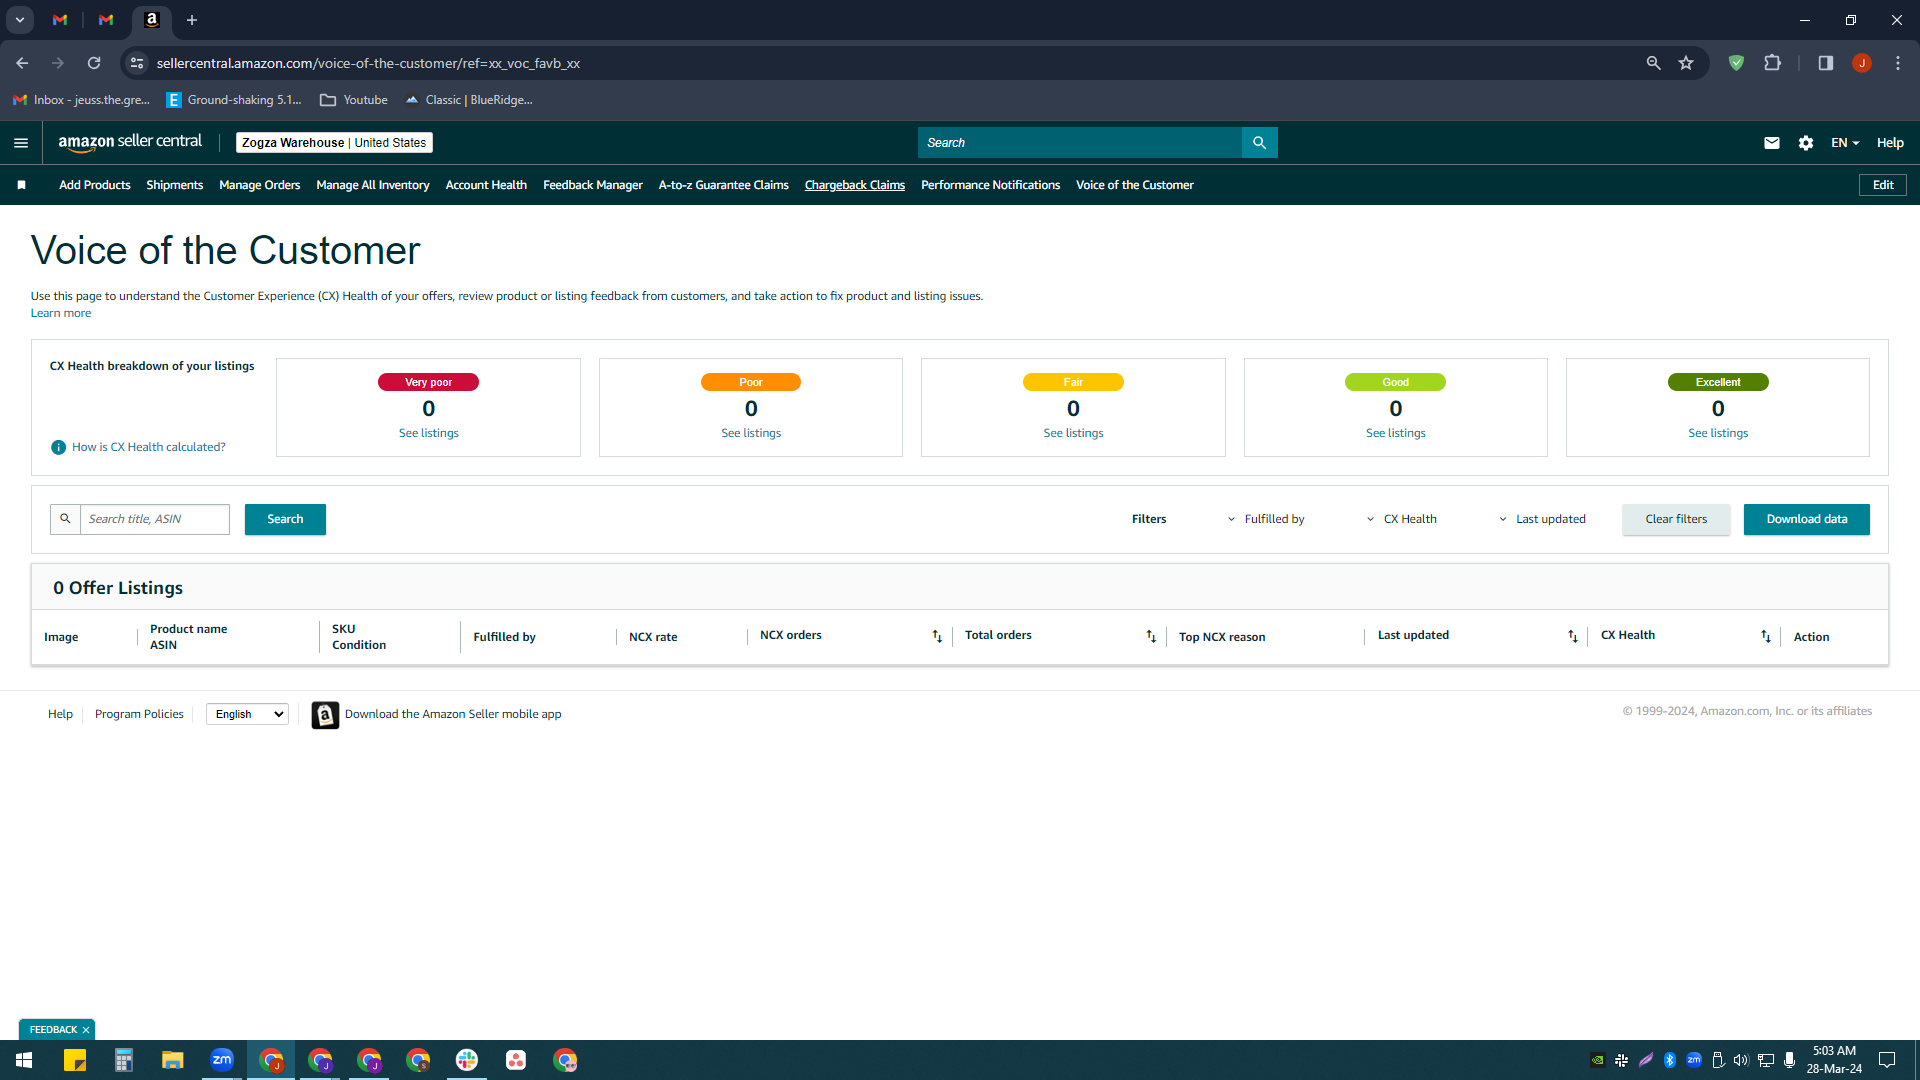Open Performance Notifications

tap(990, 185)
